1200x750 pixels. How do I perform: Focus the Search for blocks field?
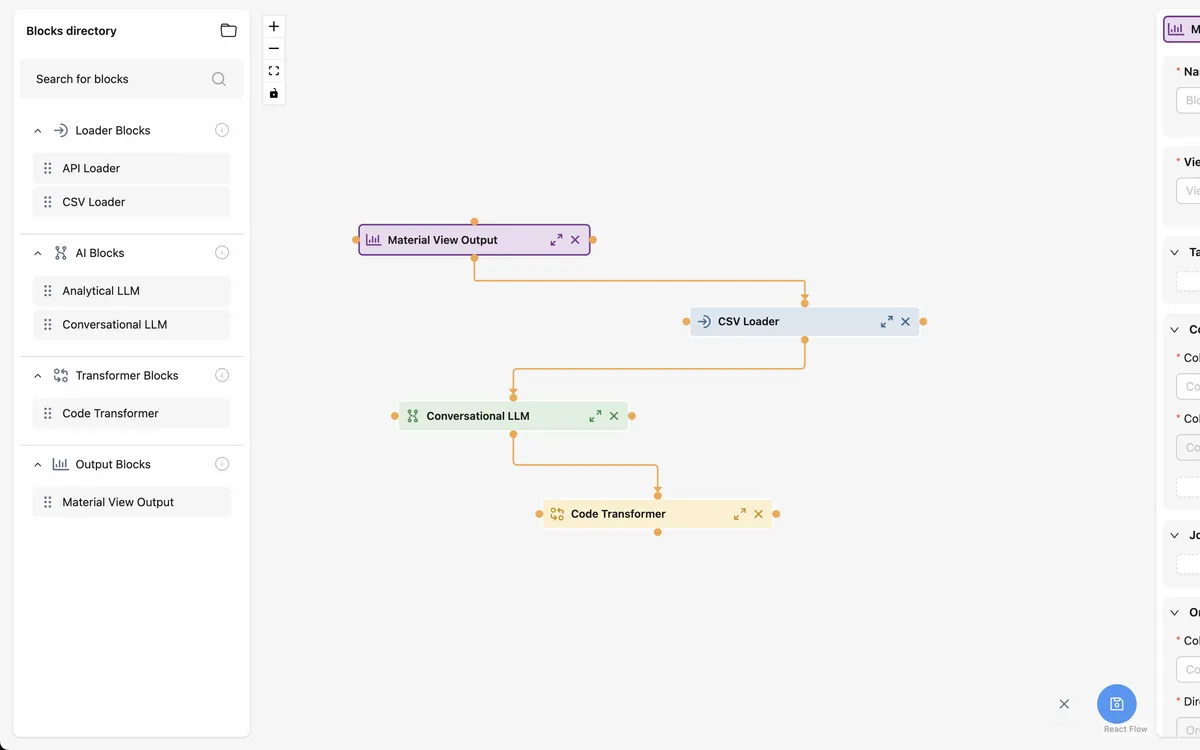pos(132,79)
